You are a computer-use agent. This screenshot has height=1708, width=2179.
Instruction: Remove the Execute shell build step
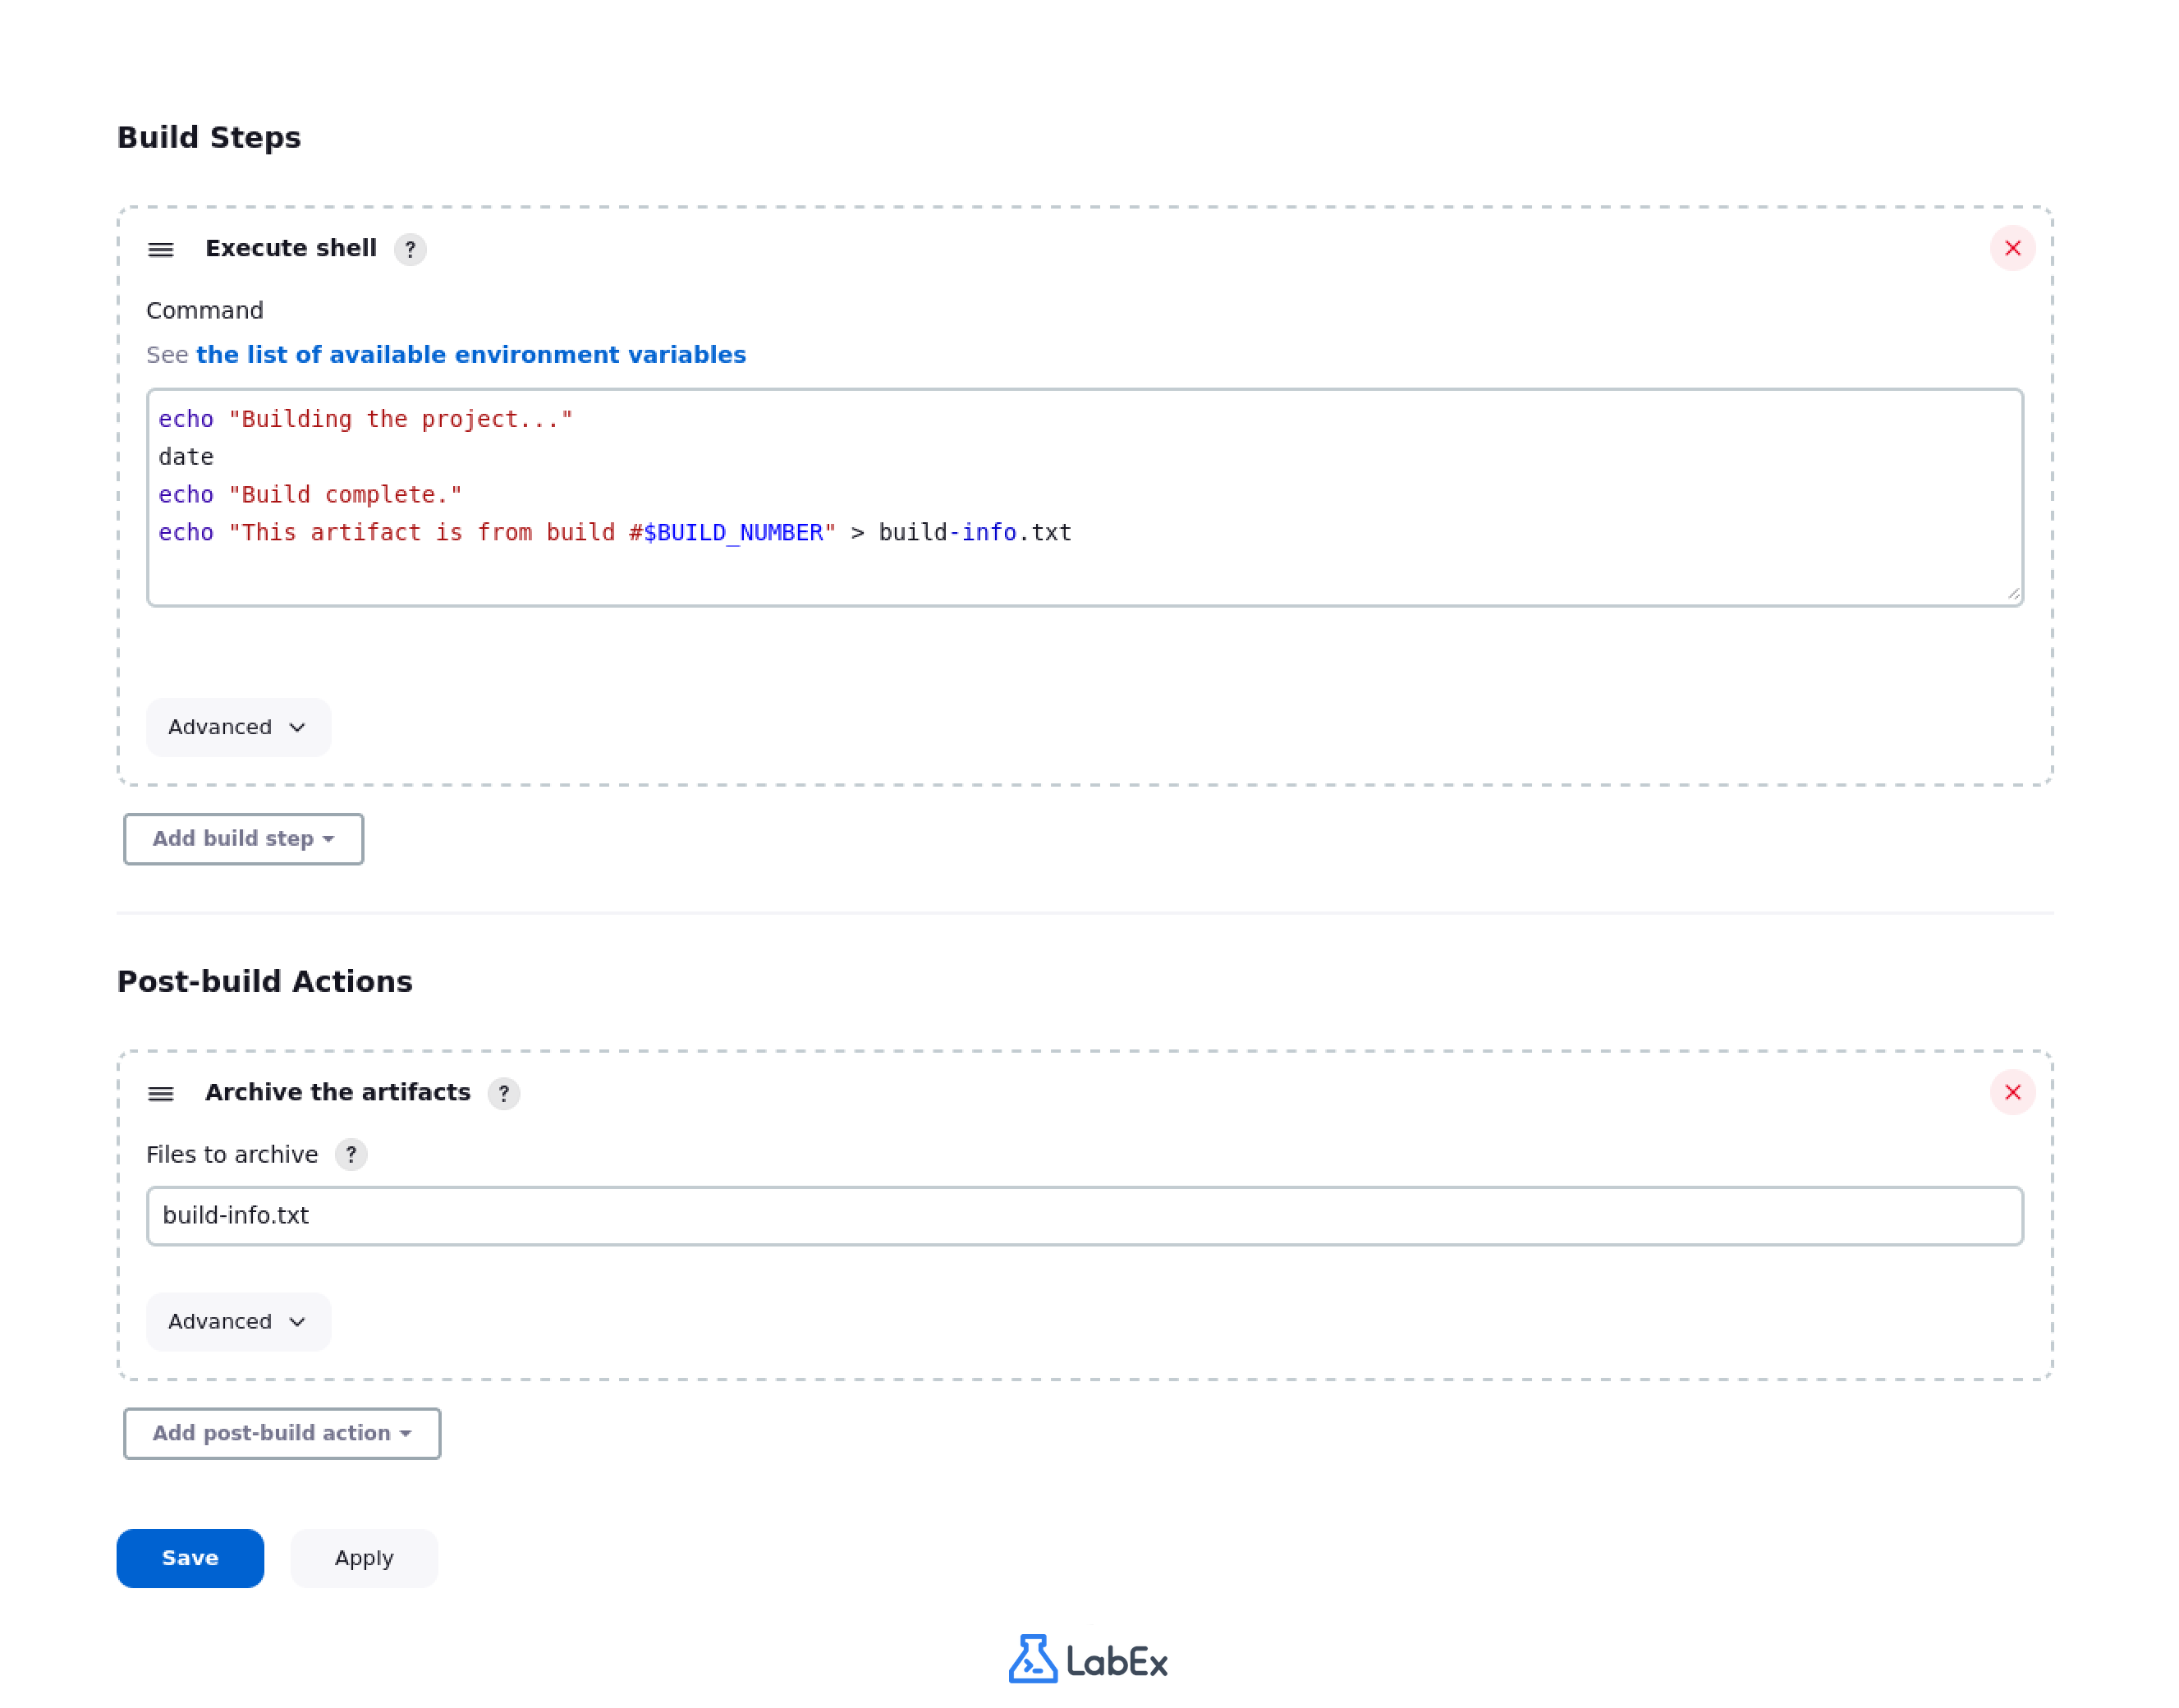[2013, 249]
